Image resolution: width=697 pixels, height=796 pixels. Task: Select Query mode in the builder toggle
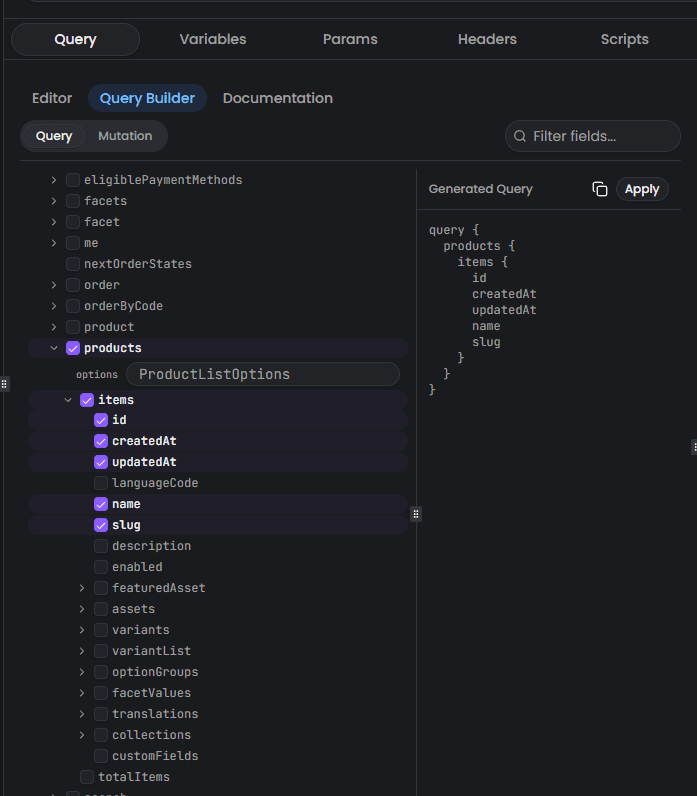coord(54,136)
